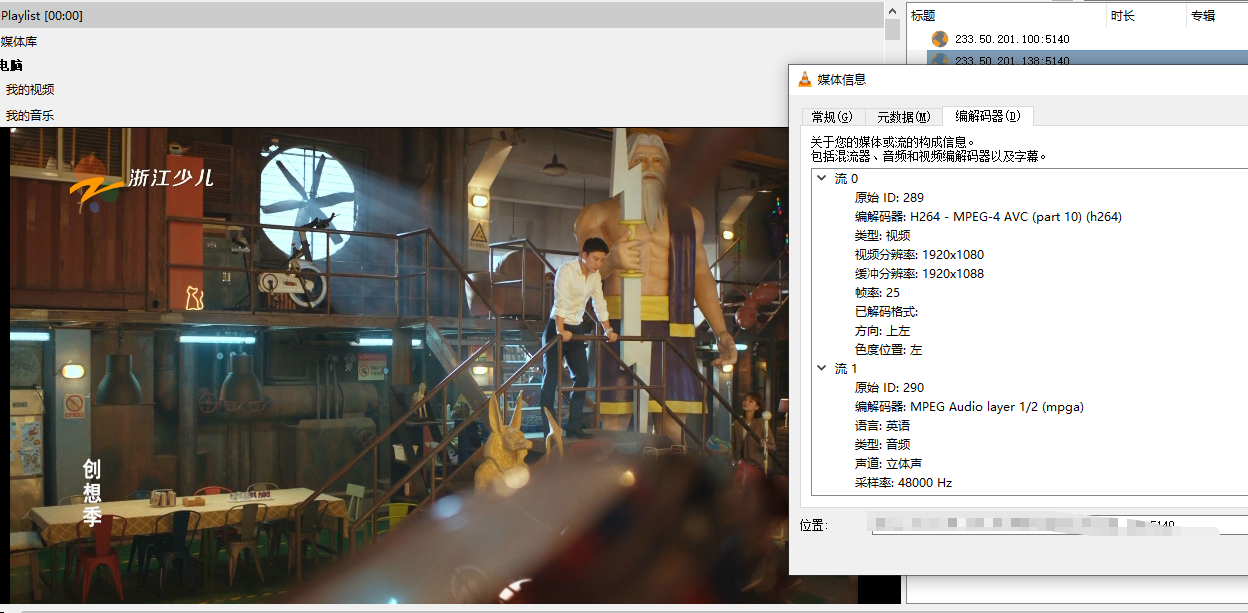Switch to the 常规 tab
The height and width of the screenshot is (613, 1248).
tap(832, 117)
